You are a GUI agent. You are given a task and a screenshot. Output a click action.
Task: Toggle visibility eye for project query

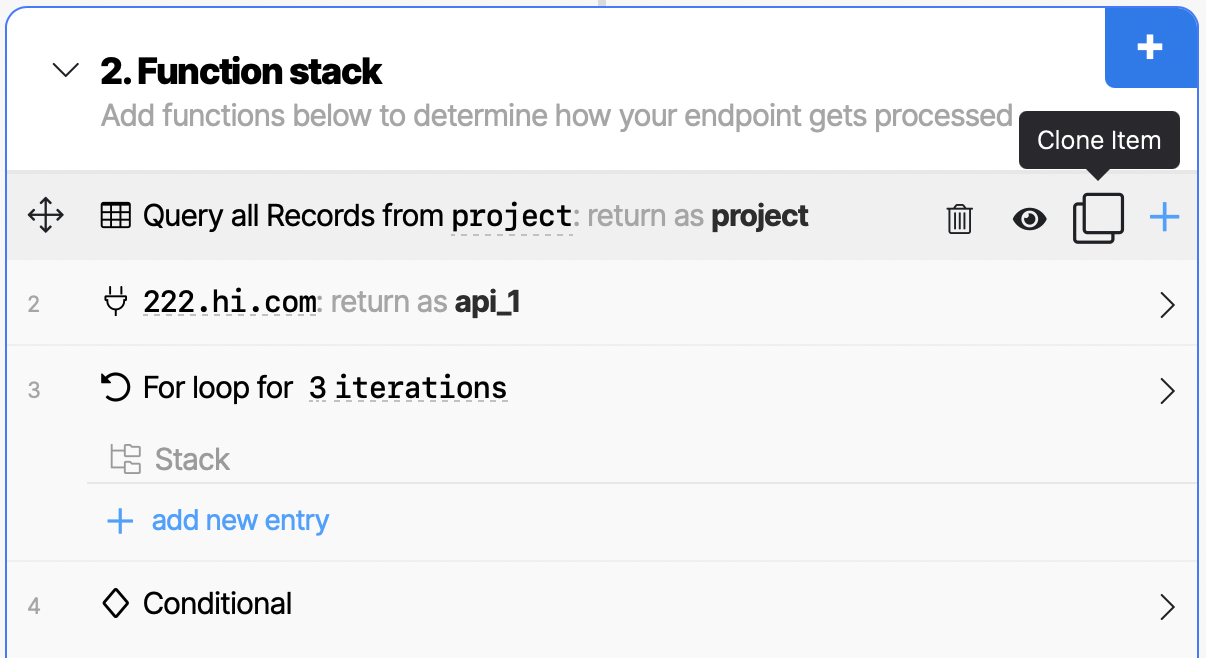pos(1029,218)
